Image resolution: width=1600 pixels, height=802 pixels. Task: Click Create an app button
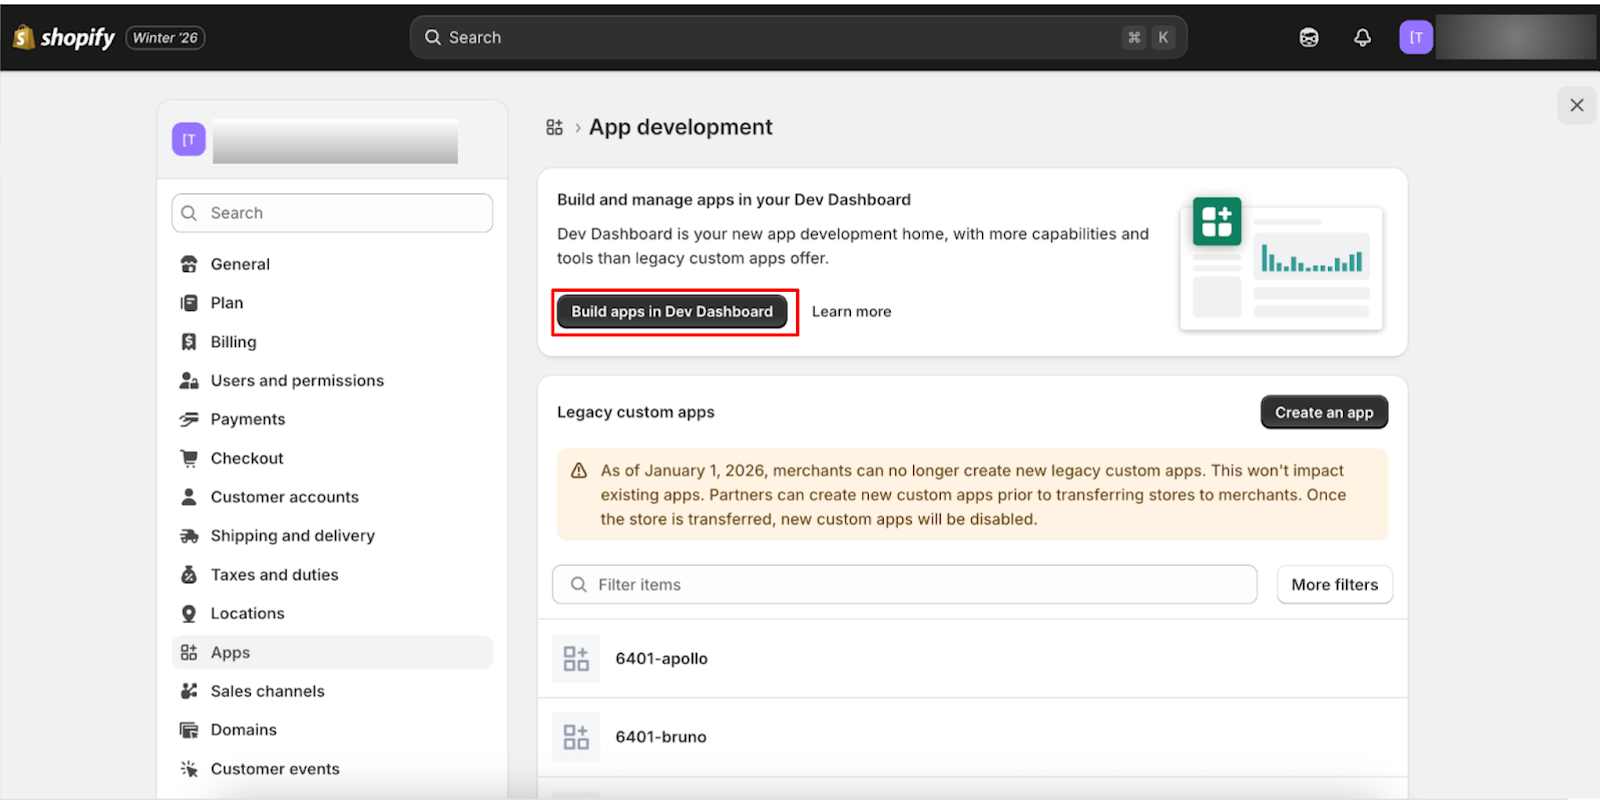(x=1324, y=412)
